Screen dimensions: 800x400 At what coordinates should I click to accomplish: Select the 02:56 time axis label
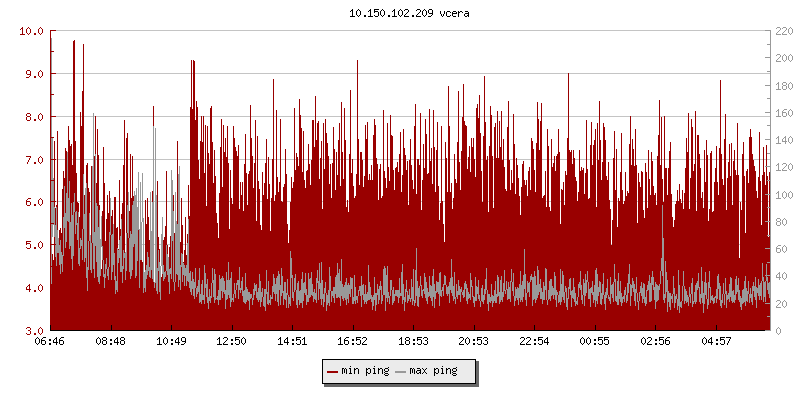(656, 341)
